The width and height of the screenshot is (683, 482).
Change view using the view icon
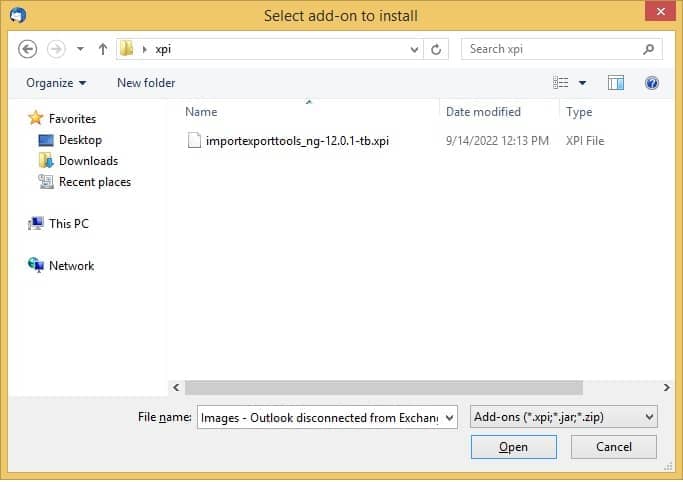pos(561,82)
